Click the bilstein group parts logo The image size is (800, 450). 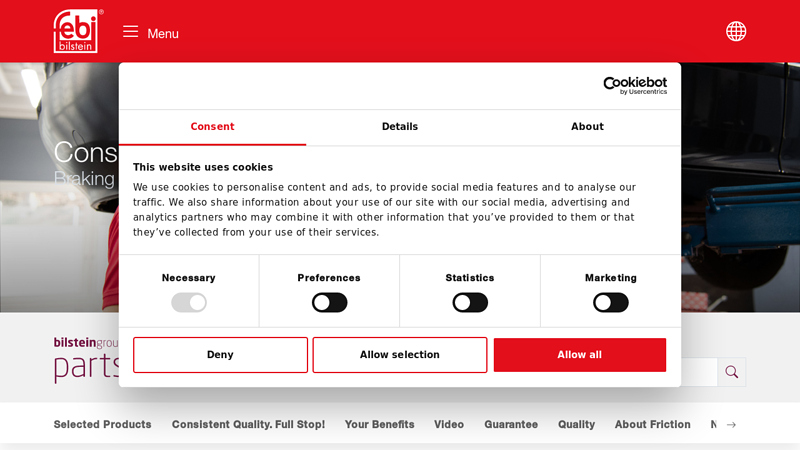86,358
